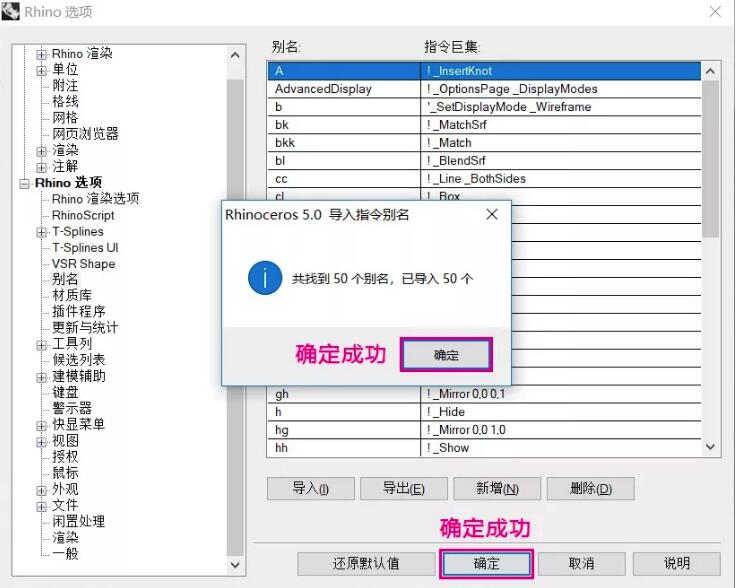The height and width of the screenshot is (588, 736).
Task: Select 一般 tree item
Action: point(65,553)
